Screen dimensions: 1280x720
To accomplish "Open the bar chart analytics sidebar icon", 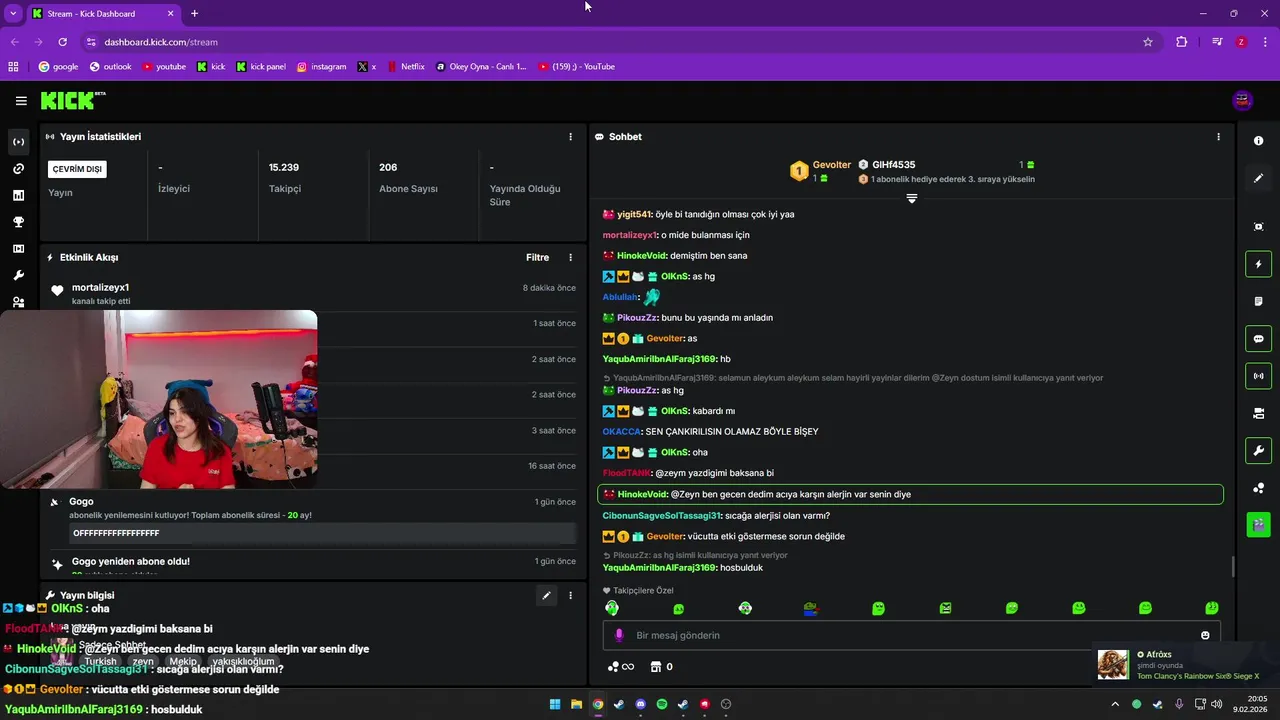I will [18, 195].
